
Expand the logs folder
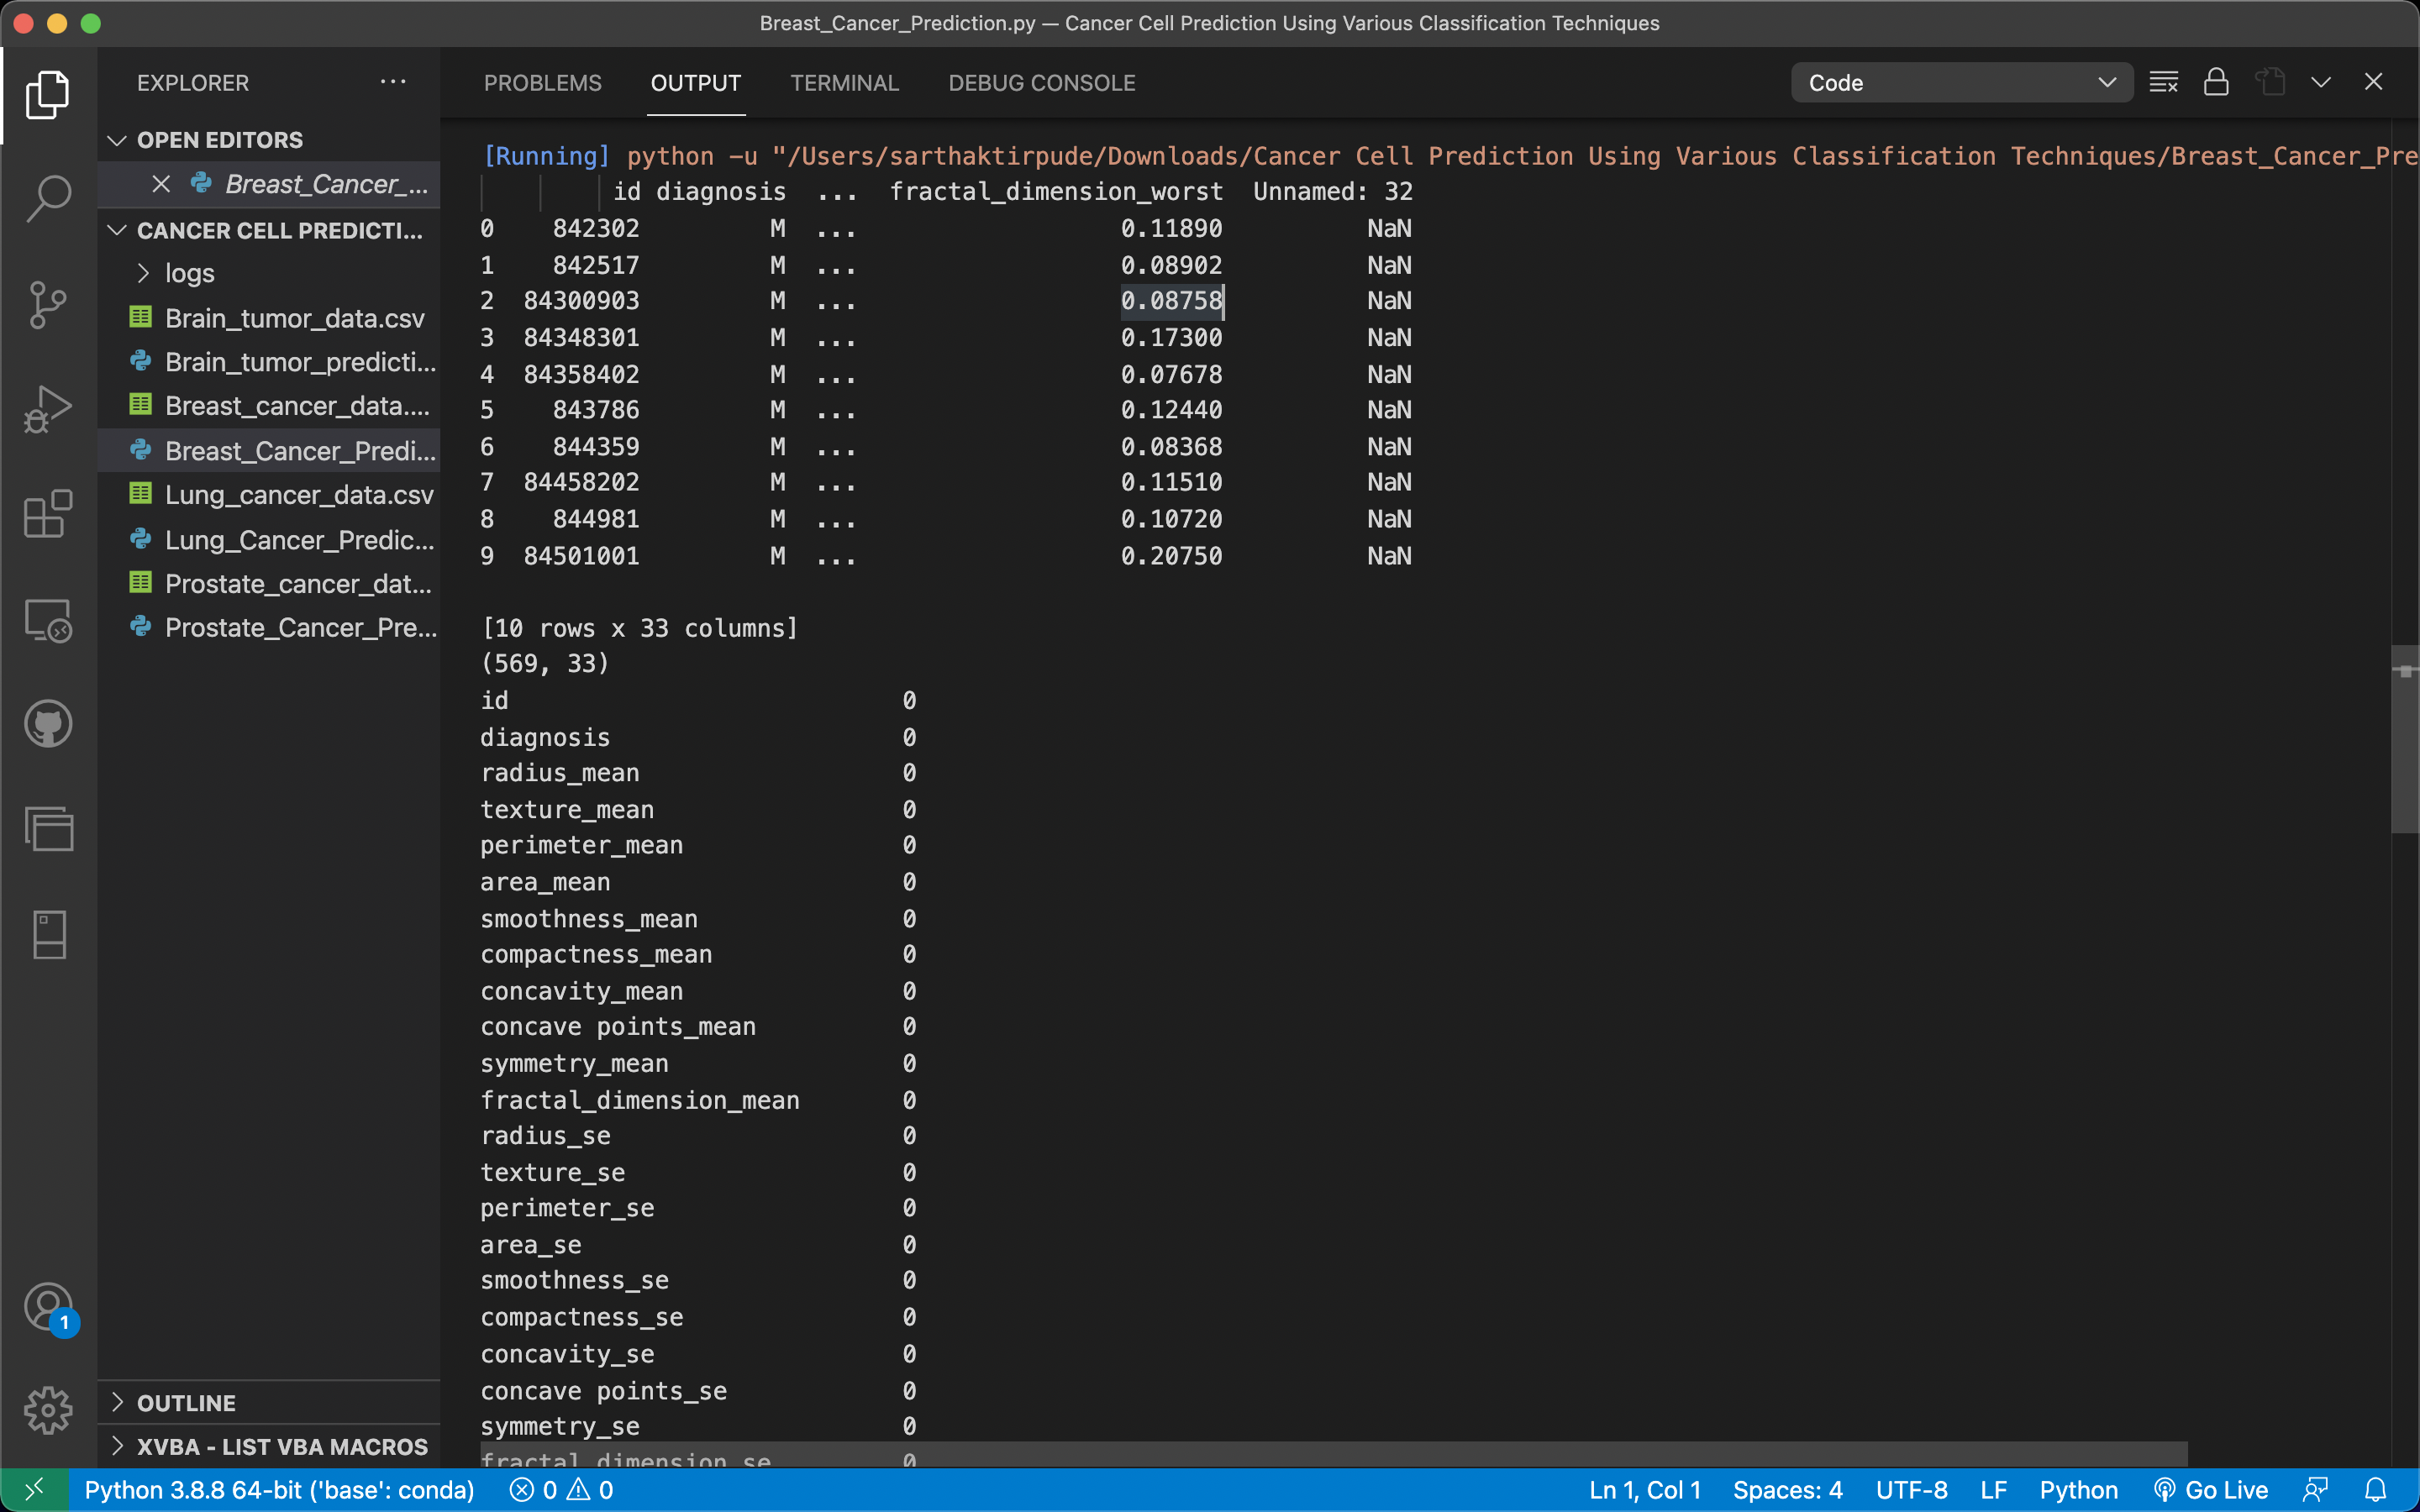pos(189,273)
